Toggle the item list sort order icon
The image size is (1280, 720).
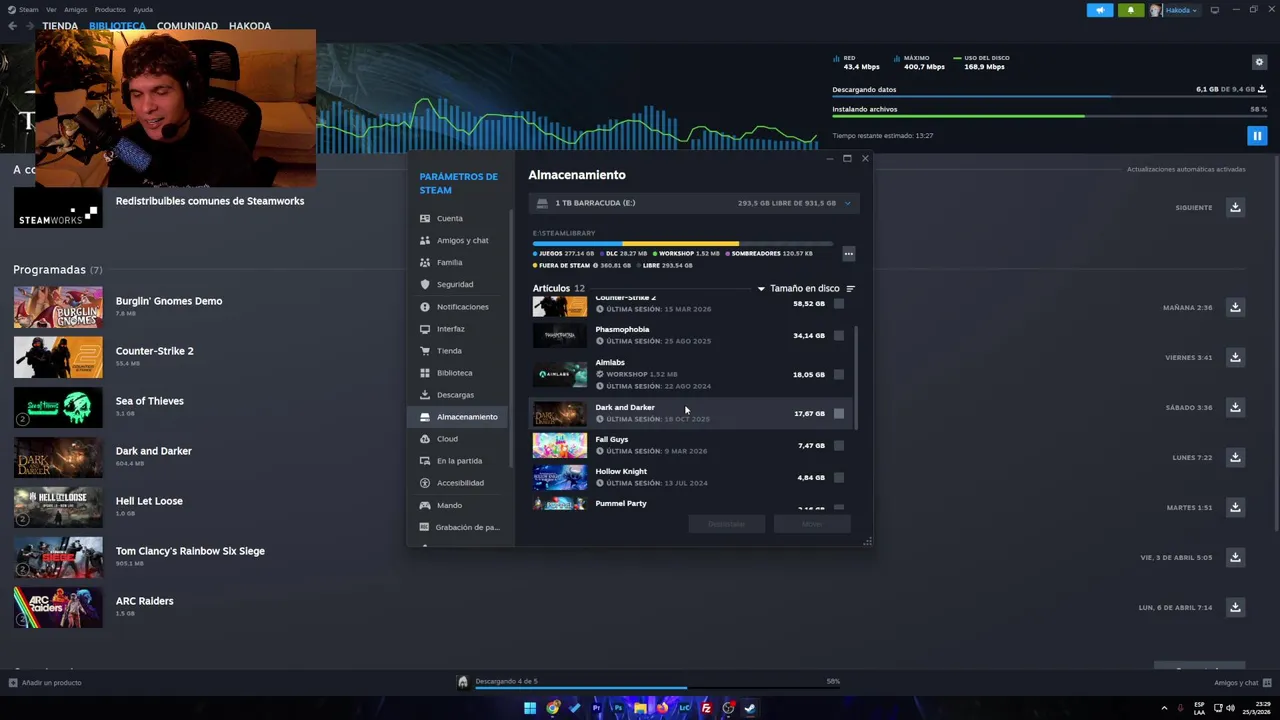[851, 289]
